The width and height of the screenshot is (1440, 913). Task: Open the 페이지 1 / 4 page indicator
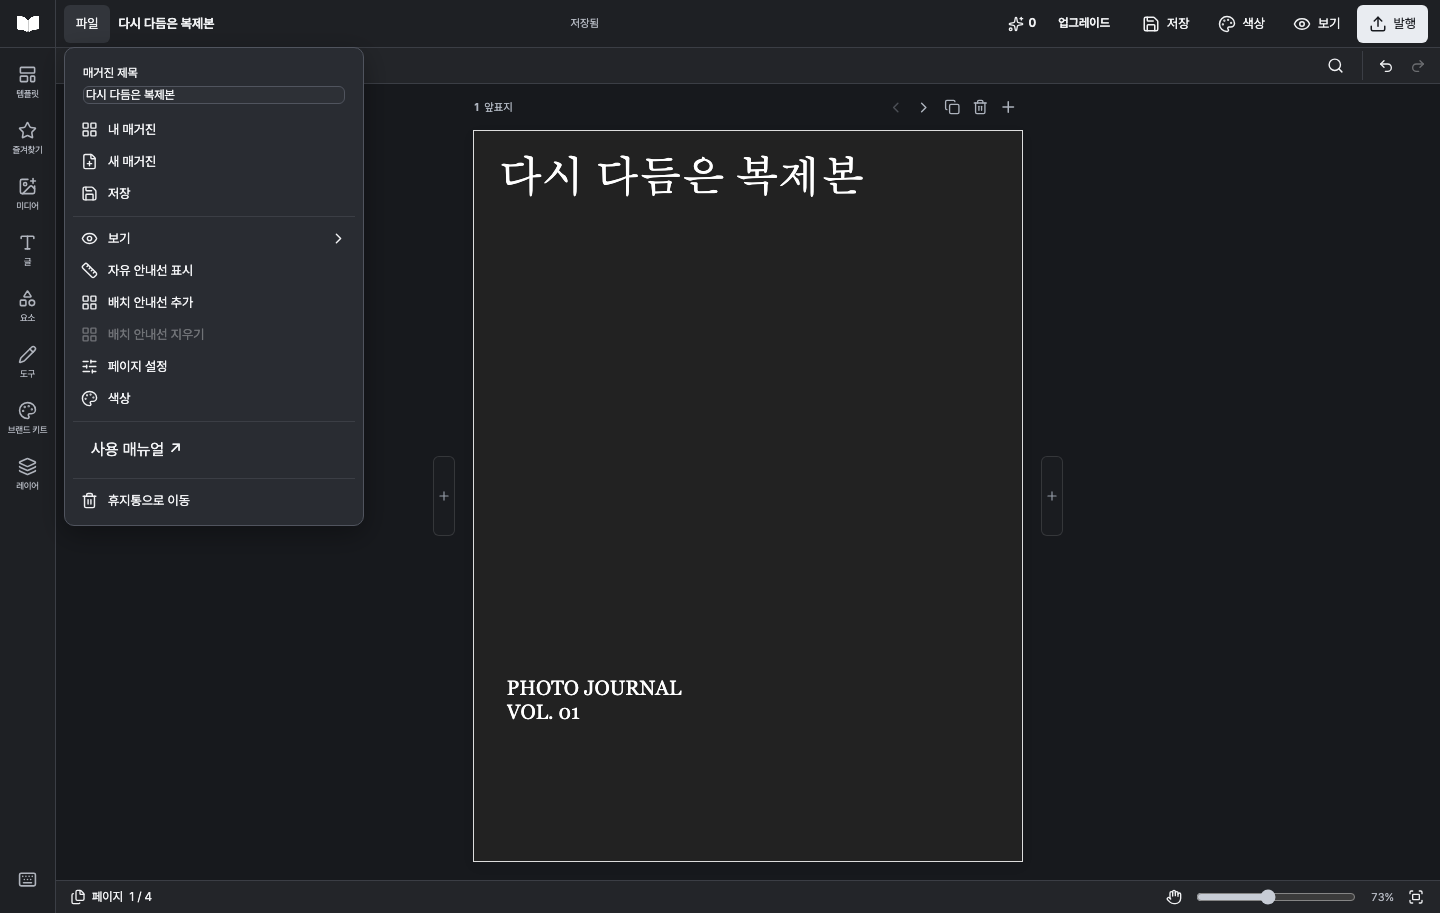(111, 897)
